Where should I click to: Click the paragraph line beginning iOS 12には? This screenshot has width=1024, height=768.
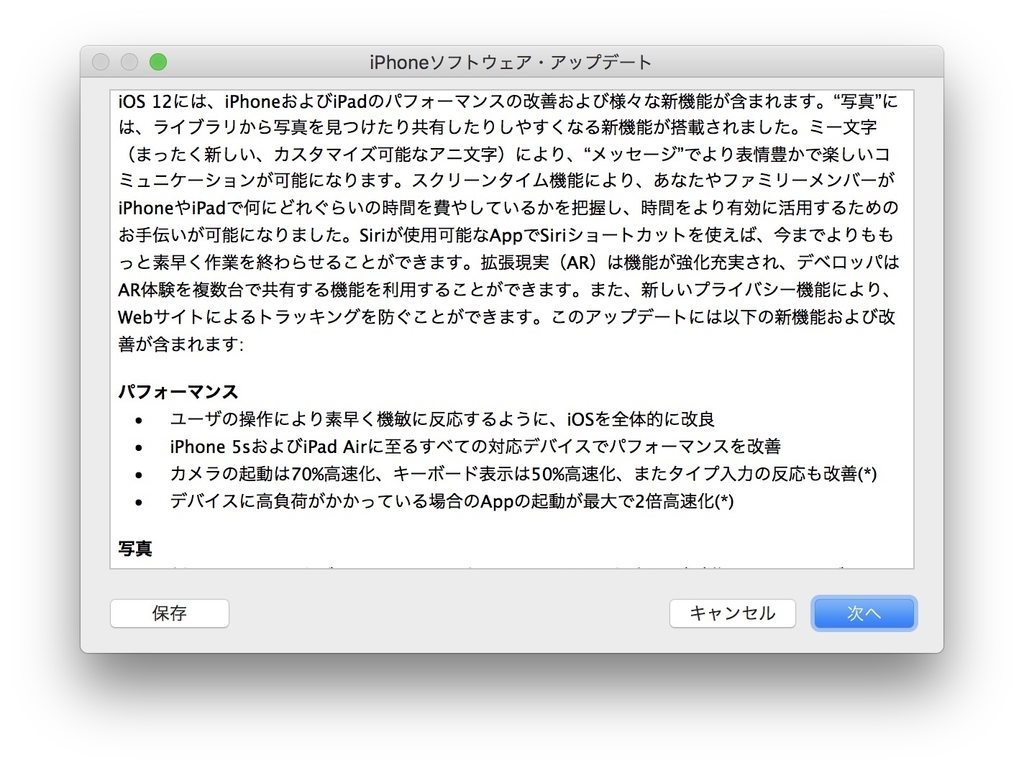click(x=508, y=101)
